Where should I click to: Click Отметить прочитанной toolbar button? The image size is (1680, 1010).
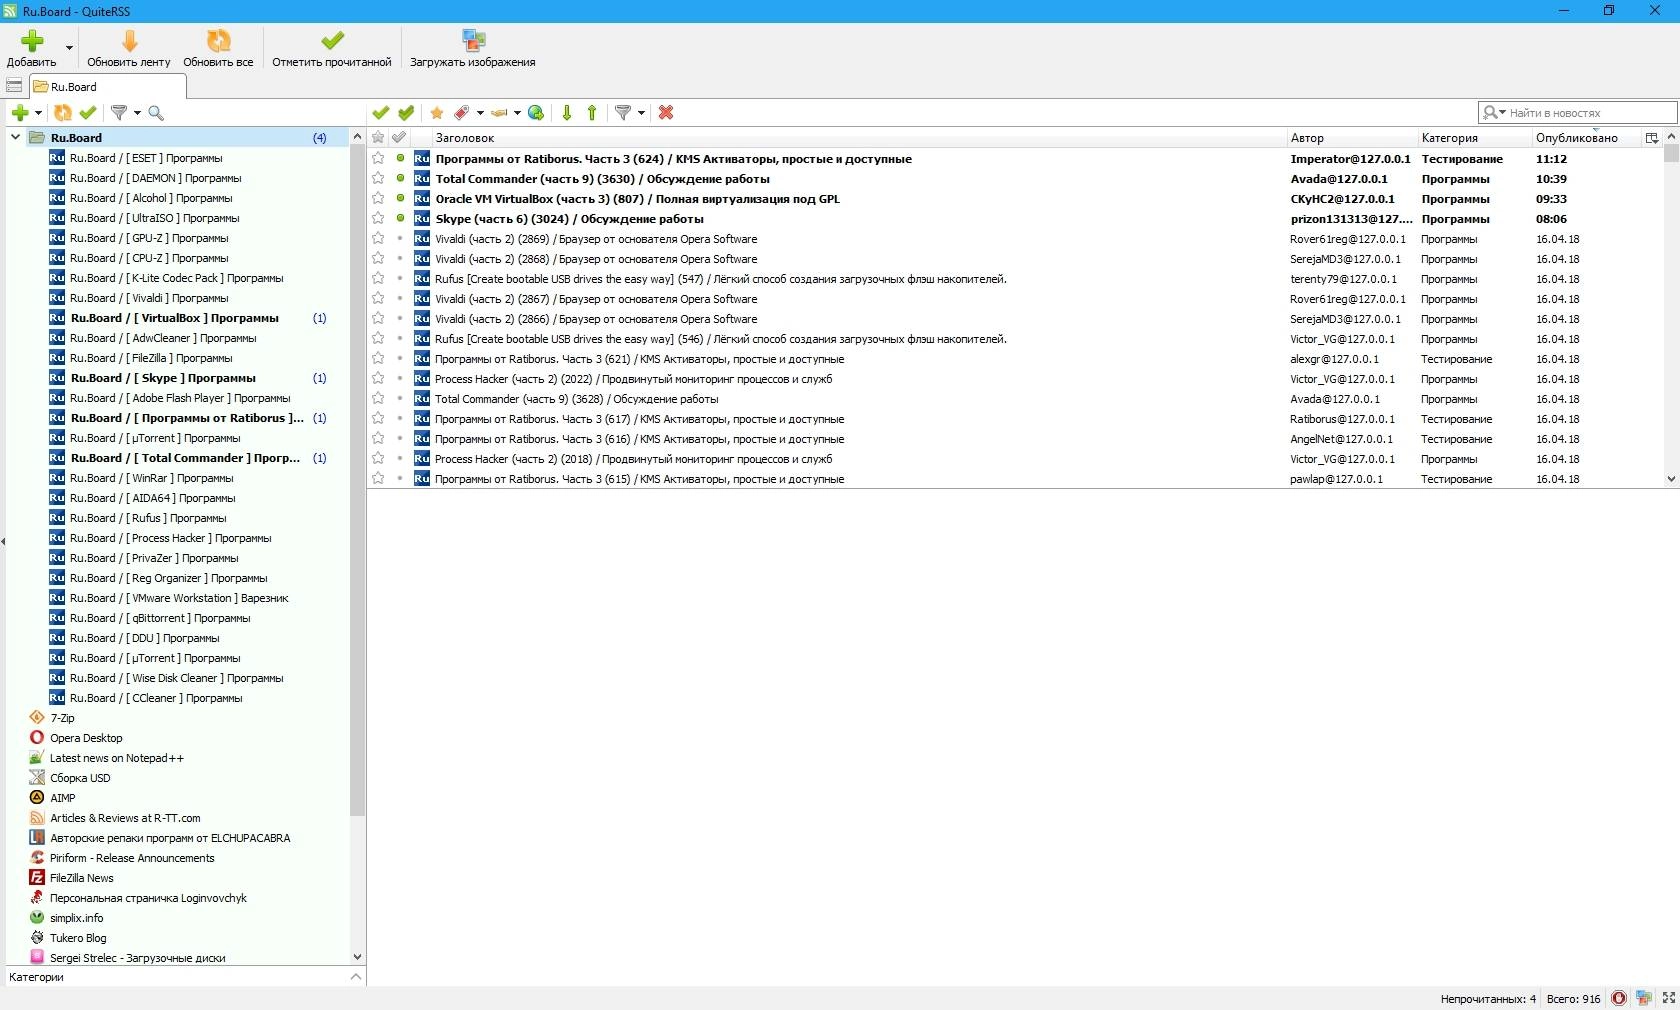point(332,47)
